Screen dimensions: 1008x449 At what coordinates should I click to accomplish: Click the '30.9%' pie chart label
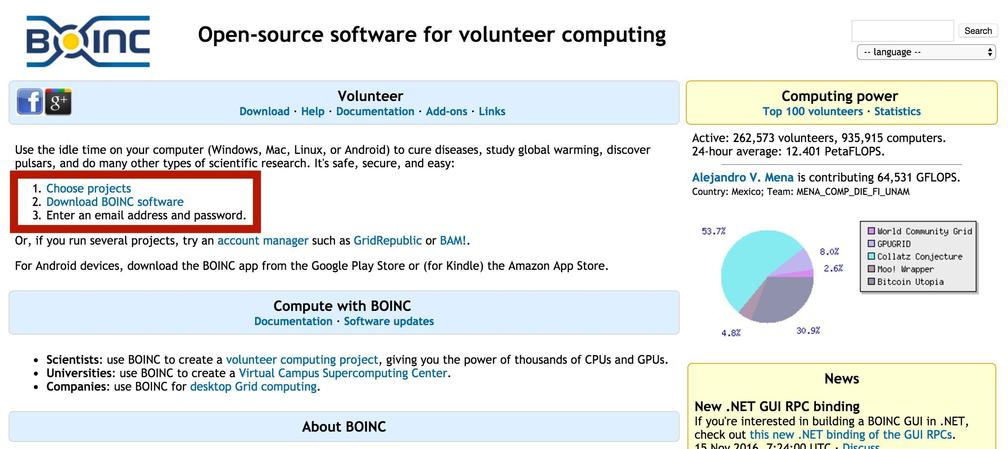[808, 331]
